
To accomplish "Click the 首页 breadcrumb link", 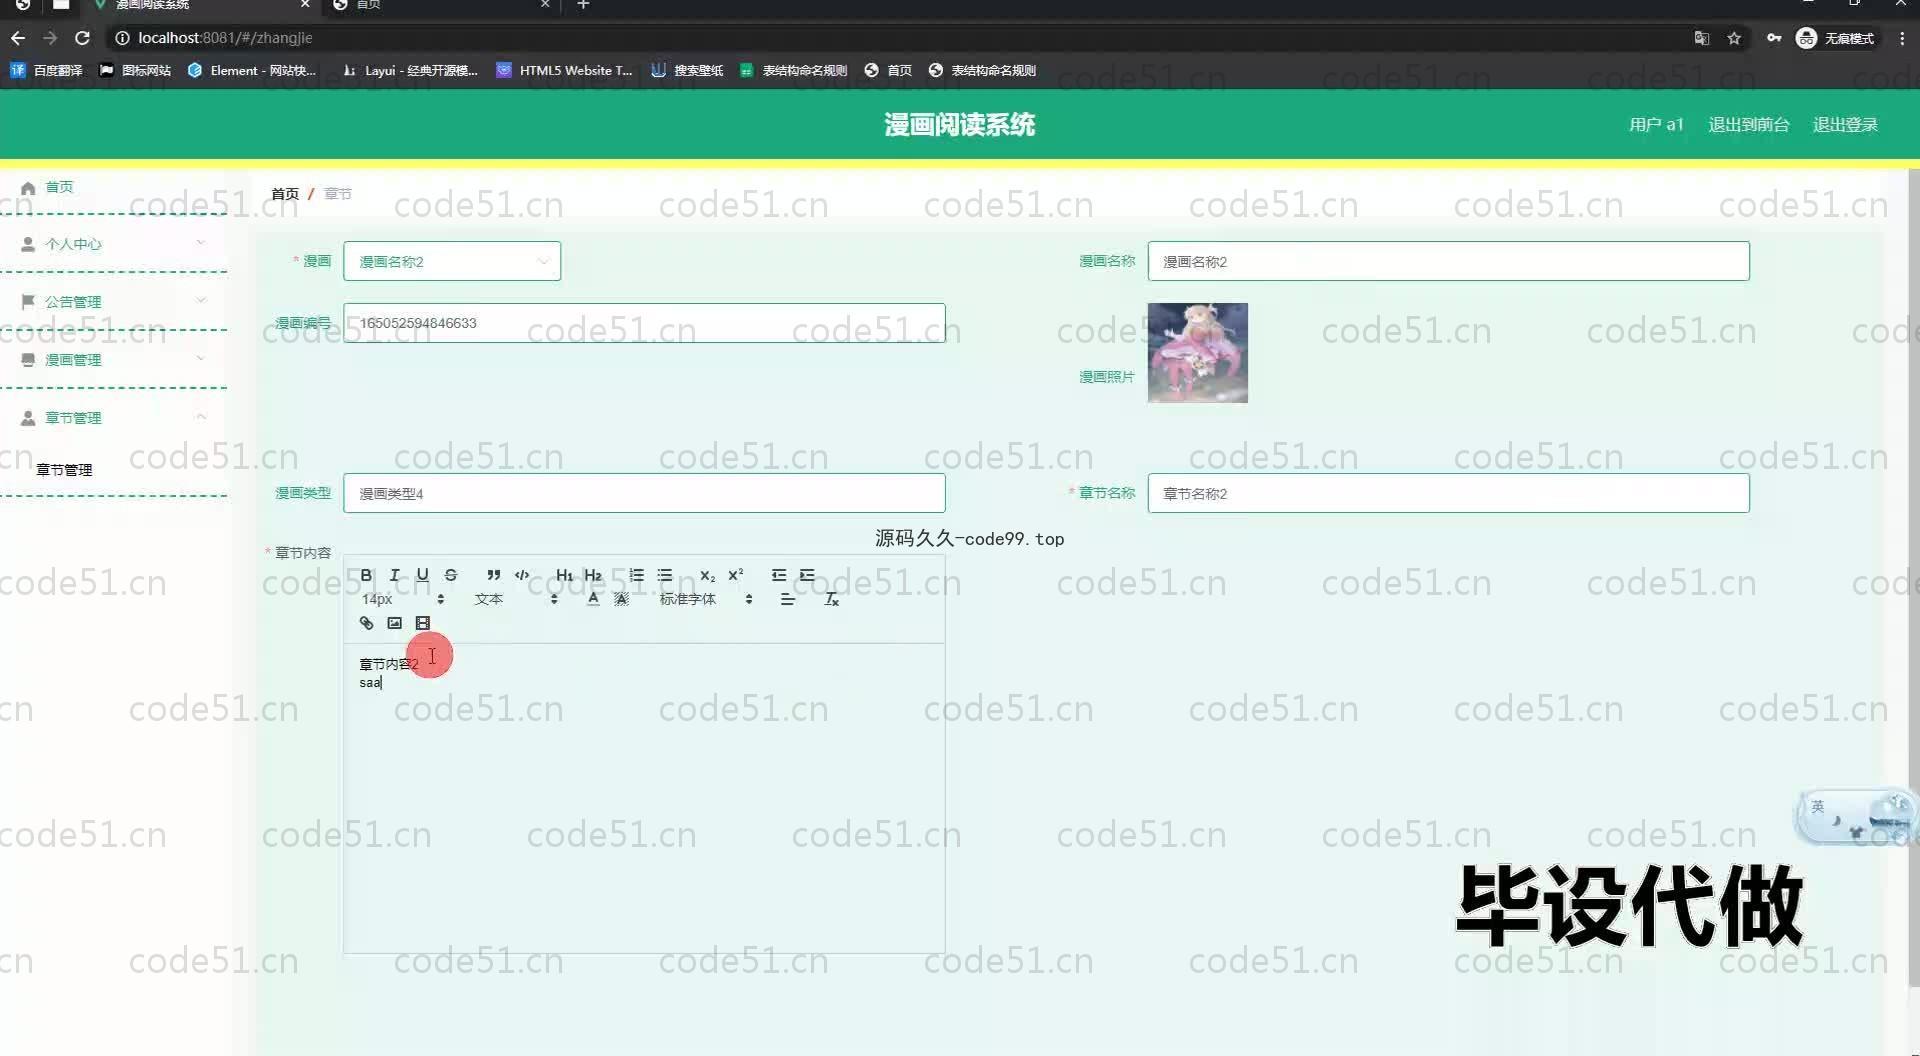I will (x=285, y=193).
